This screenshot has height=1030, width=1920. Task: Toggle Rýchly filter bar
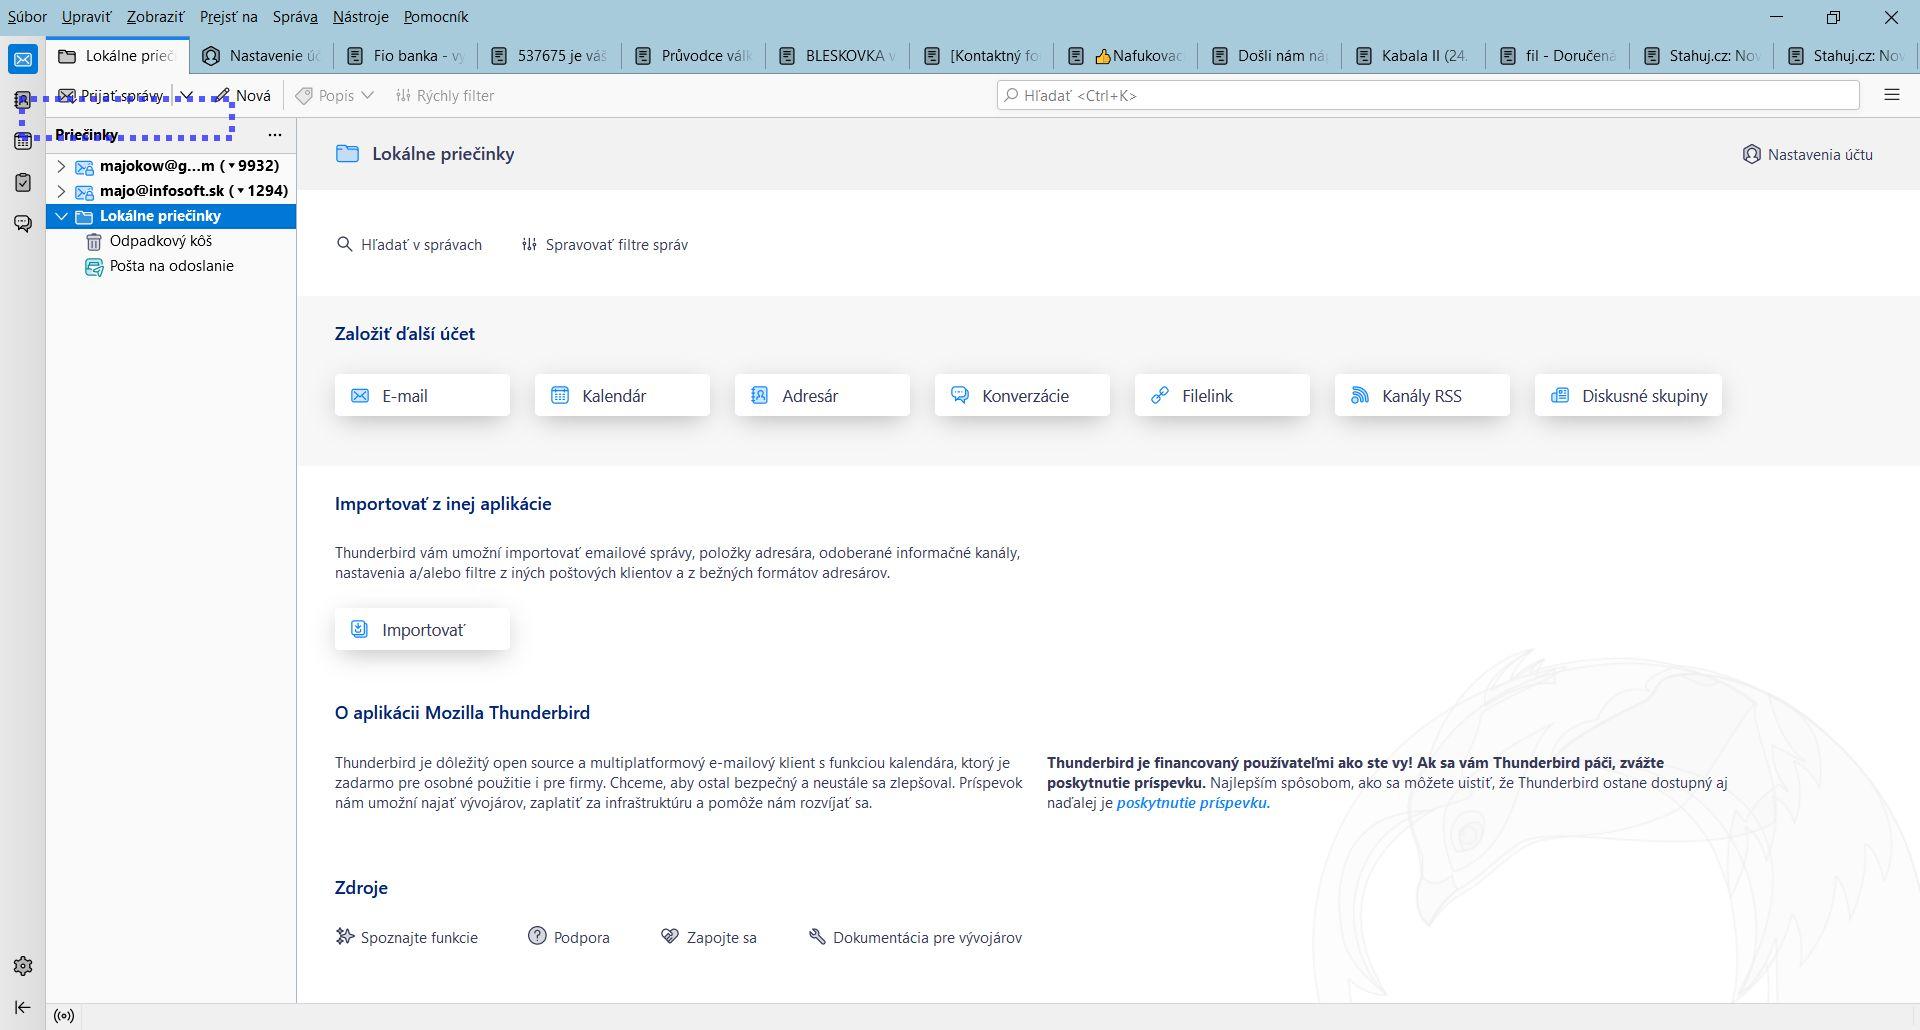(445, 96)
